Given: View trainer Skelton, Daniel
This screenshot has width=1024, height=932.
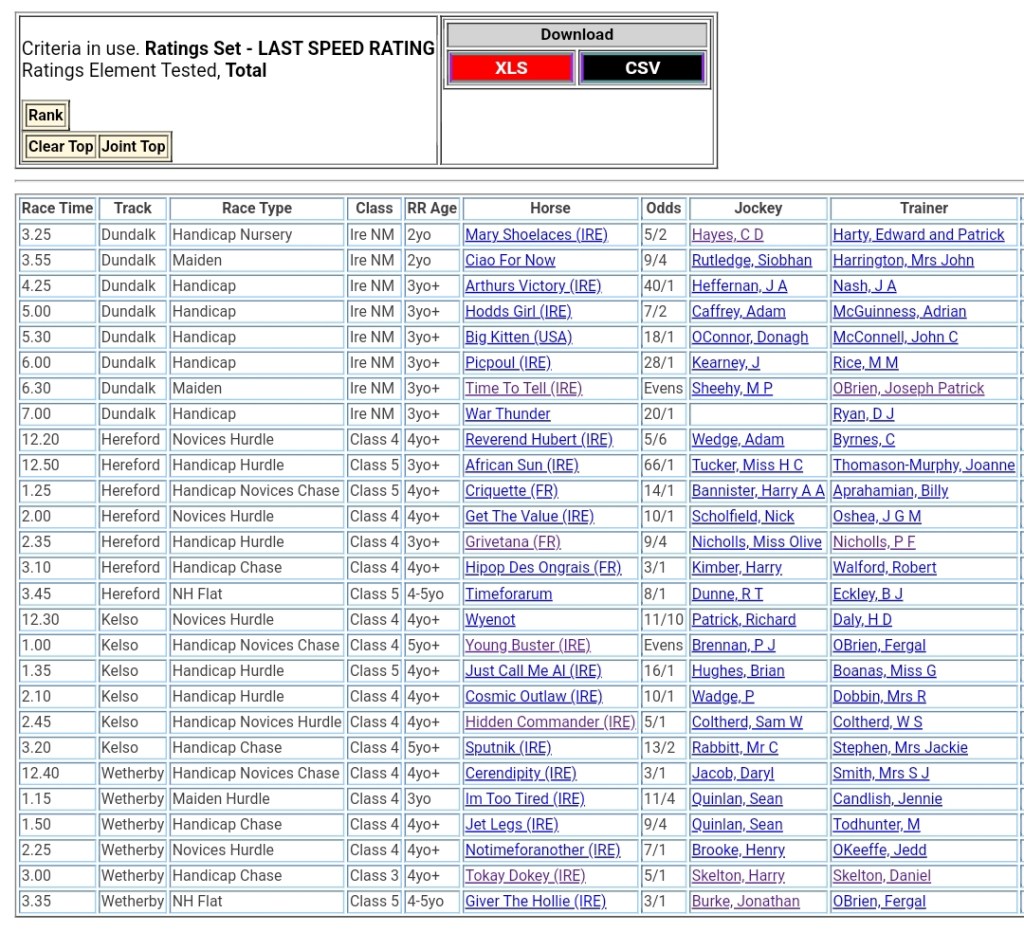Looking at the screenshot, I should pyautogui.click(x=881, y=876).
